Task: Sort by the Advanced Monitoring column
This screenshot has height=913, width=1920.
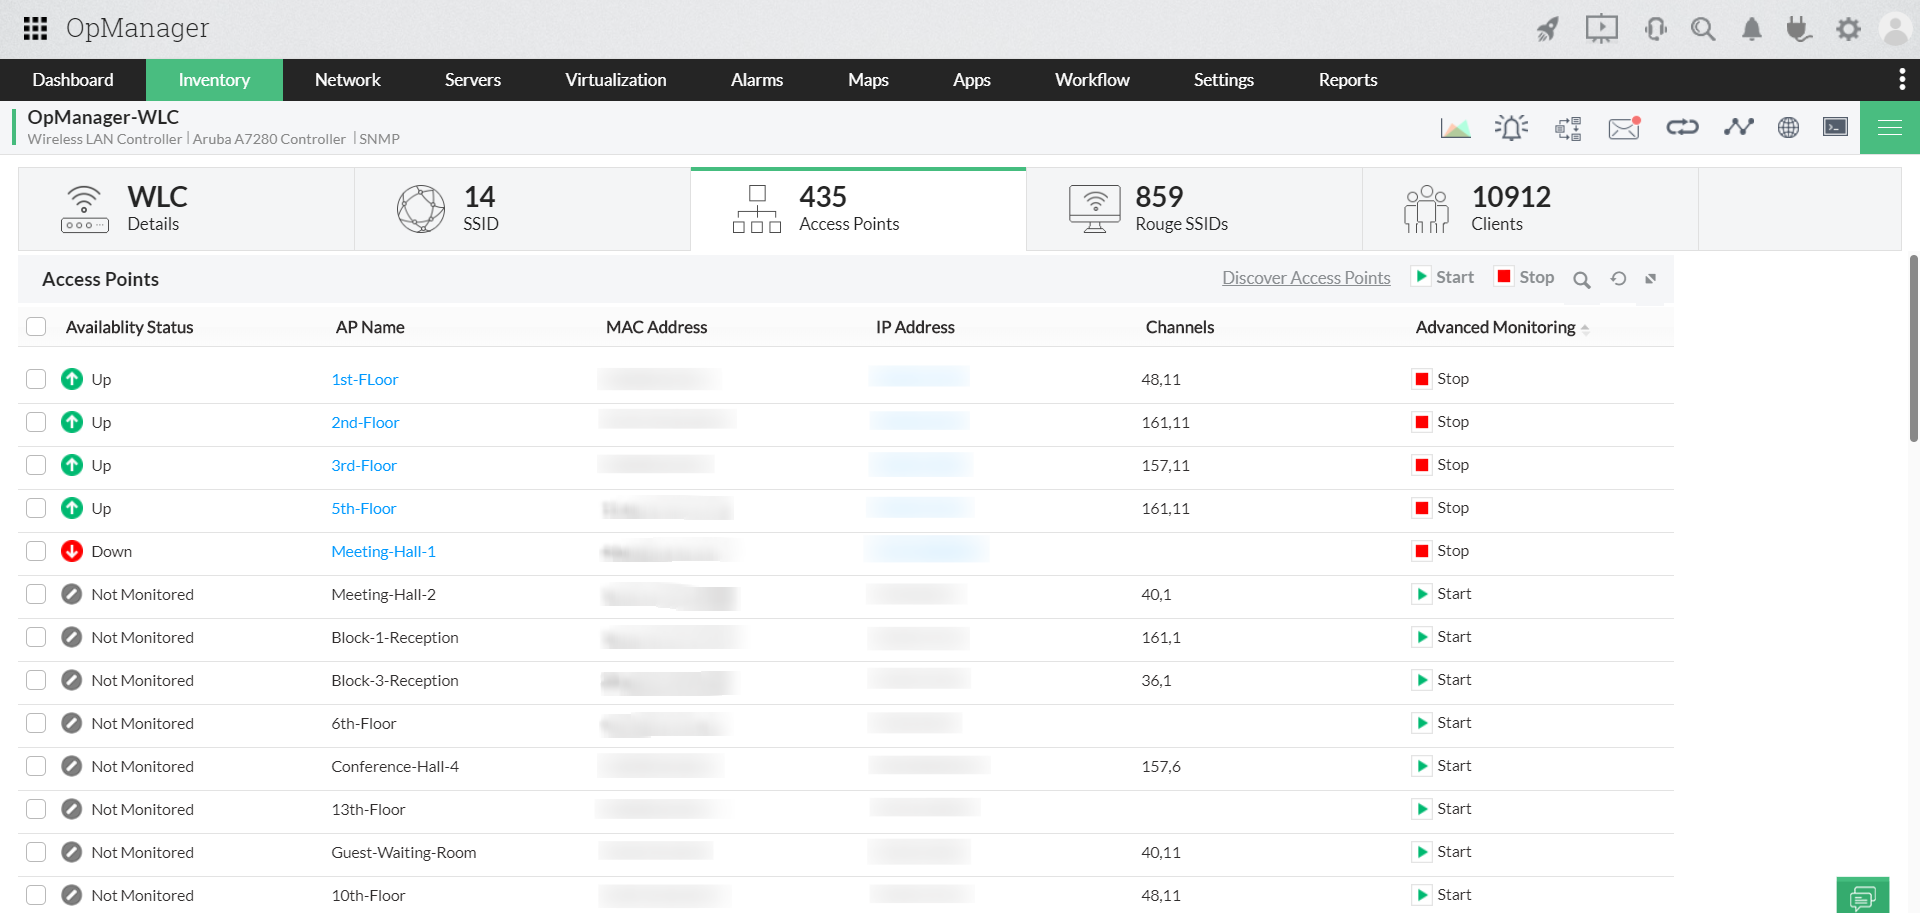Action: (1502, 327)
